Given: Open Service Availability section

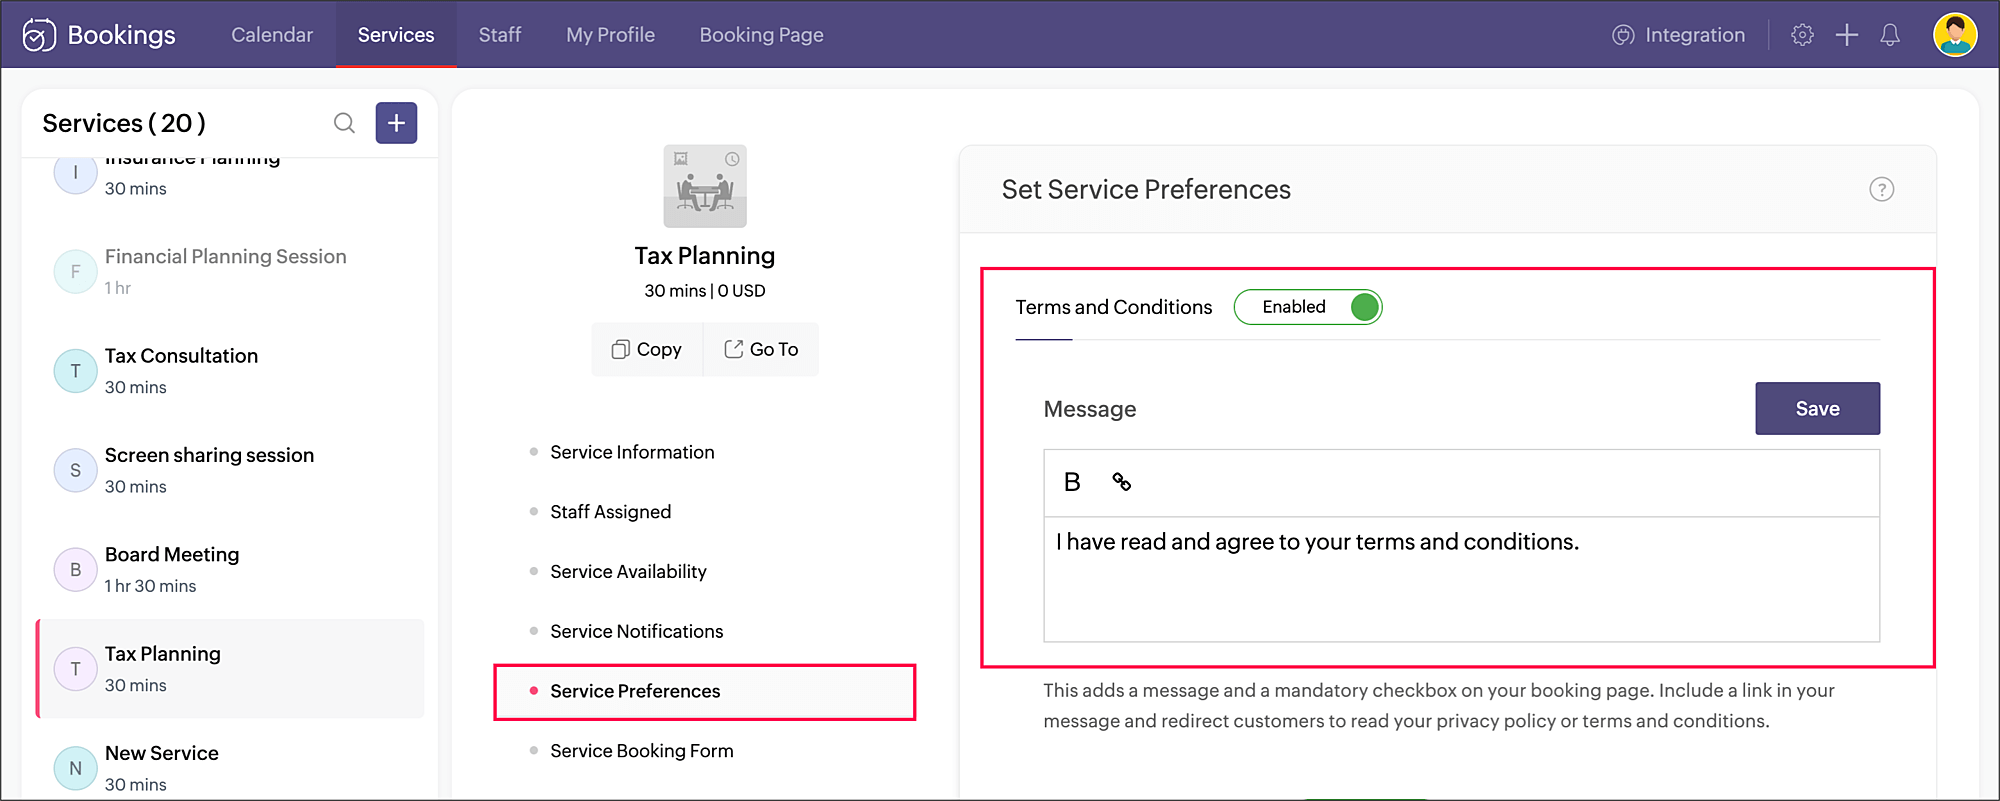Looking at the screenshot, I should point(628,572).
